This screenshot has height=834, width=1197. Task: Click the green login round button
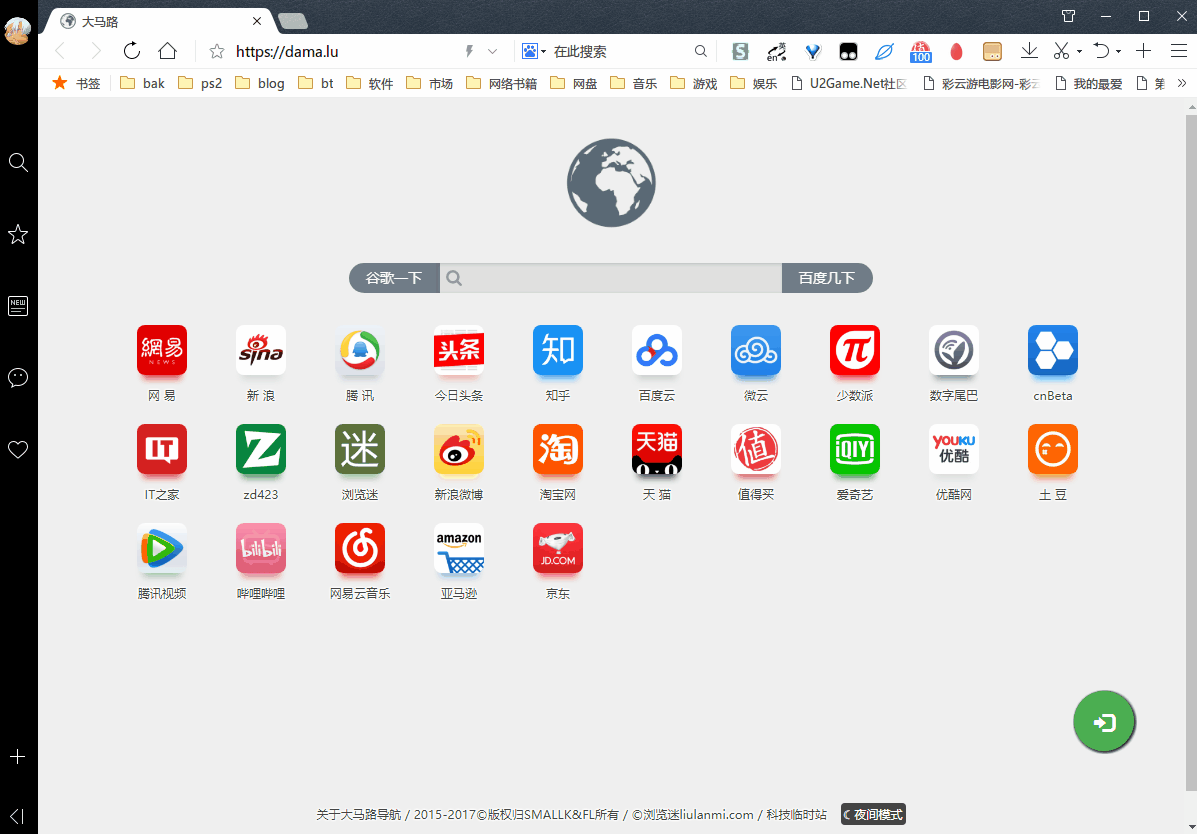pos(1104,722)
